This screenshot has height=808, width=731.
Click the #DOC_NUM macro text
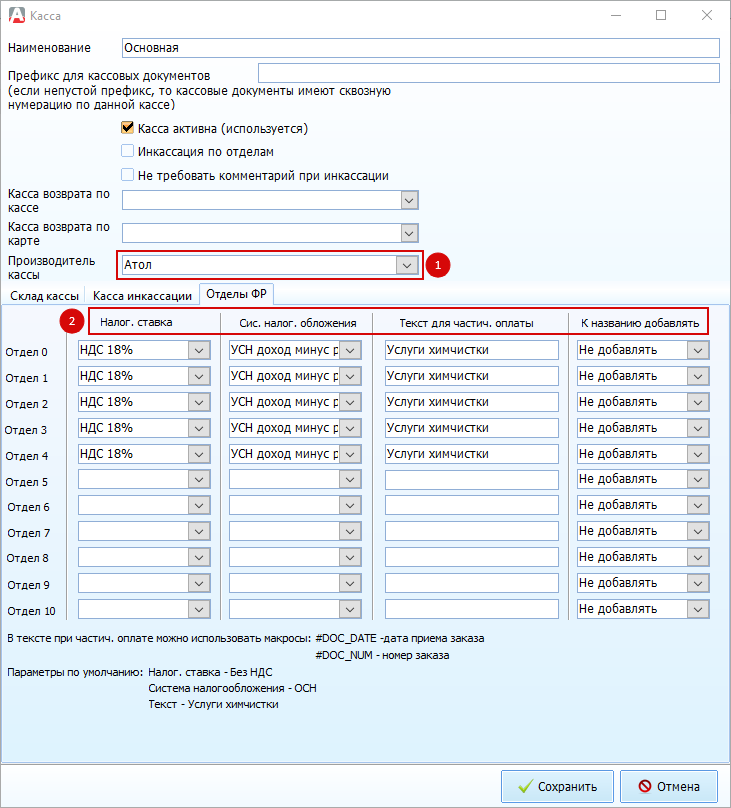tap(344, 655)
